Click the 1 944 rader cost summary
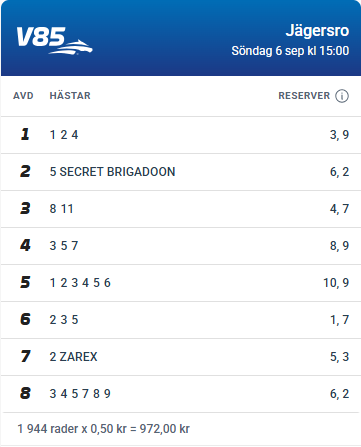 [104, 429]
